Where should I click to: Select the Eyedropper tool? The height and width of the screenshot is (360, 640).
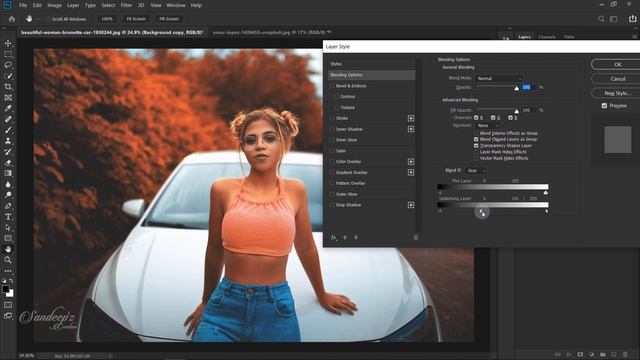point(8,108)
